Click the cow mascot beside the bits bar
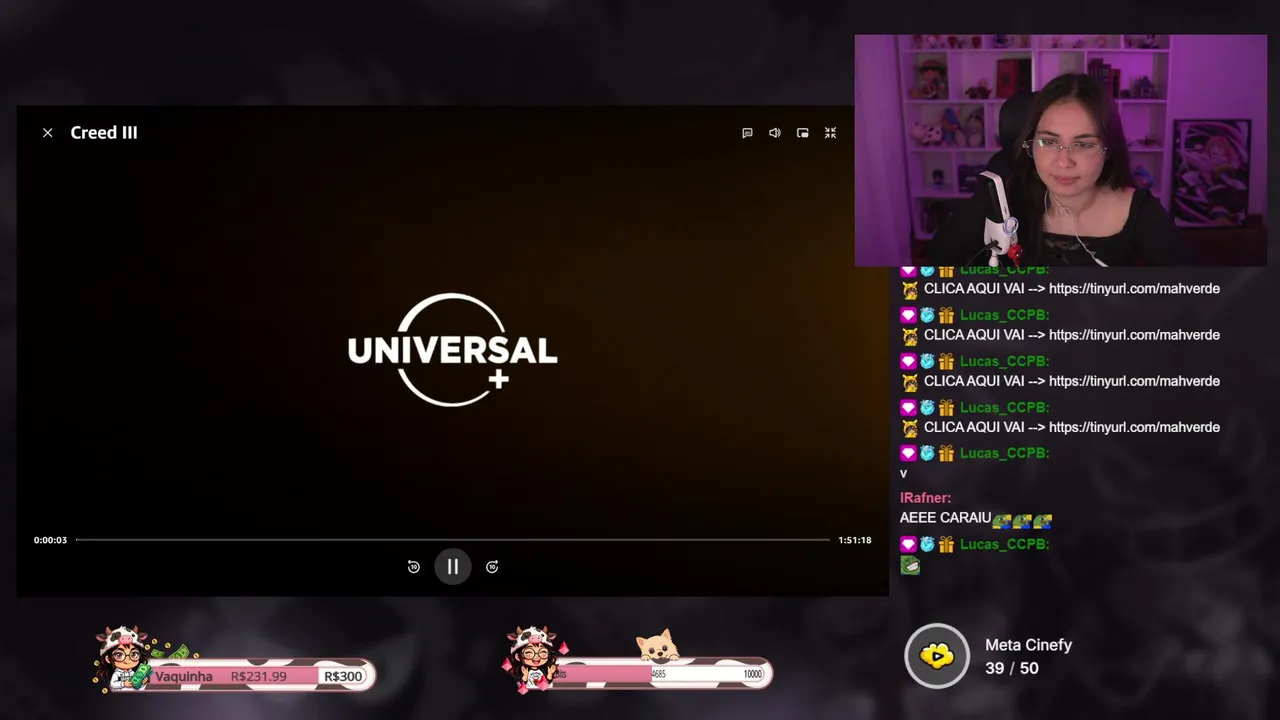This screenshot has height=720, width=1280. (533, 660)
